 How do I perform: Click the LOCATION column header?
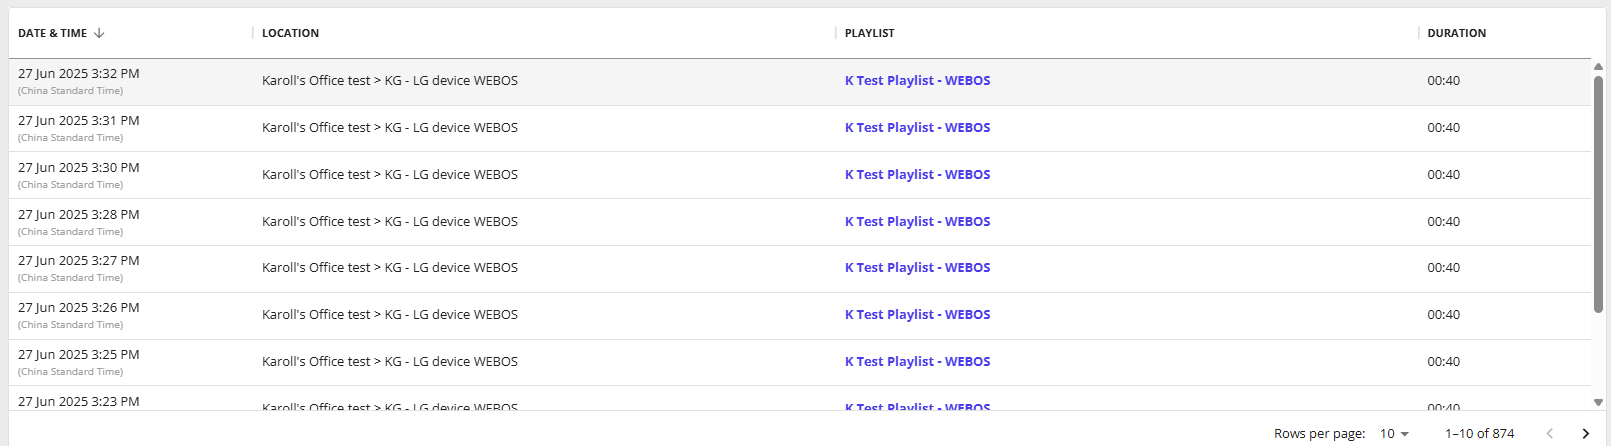(x=290, y=33)
